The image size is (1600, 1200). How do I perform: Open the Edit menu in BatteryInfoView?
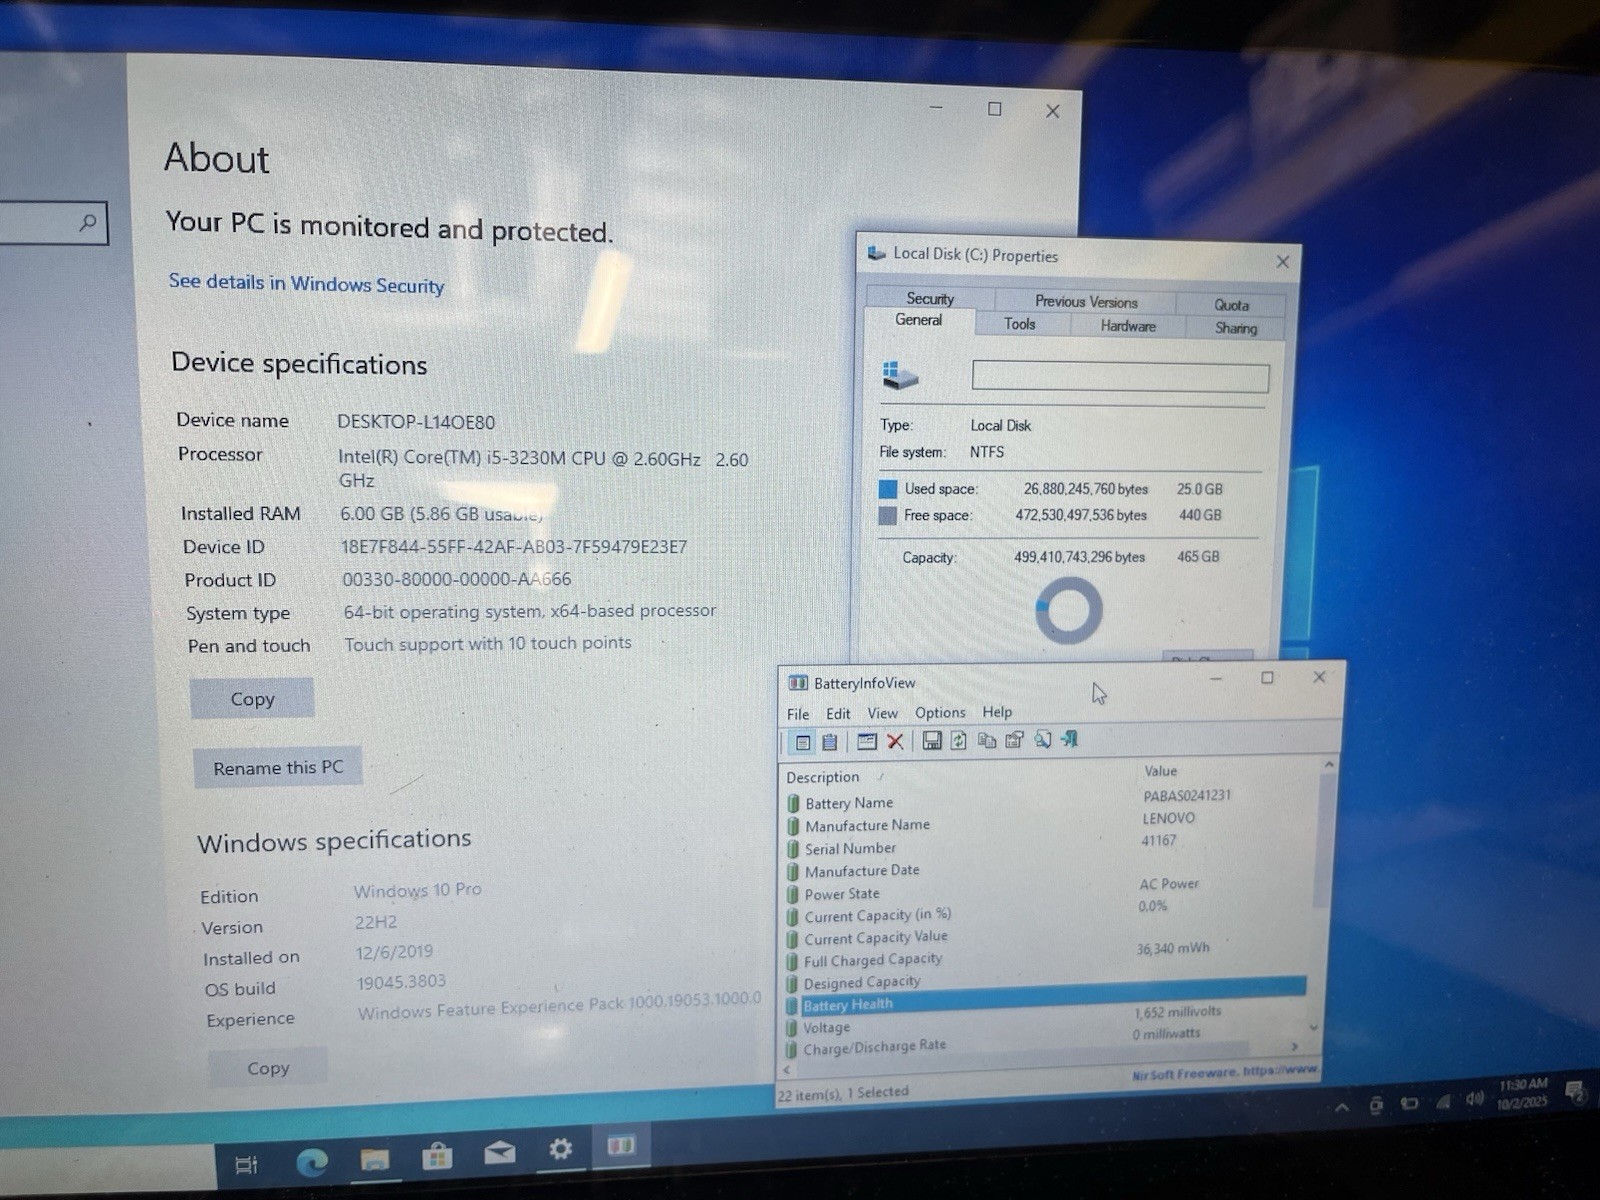(838, 714)
